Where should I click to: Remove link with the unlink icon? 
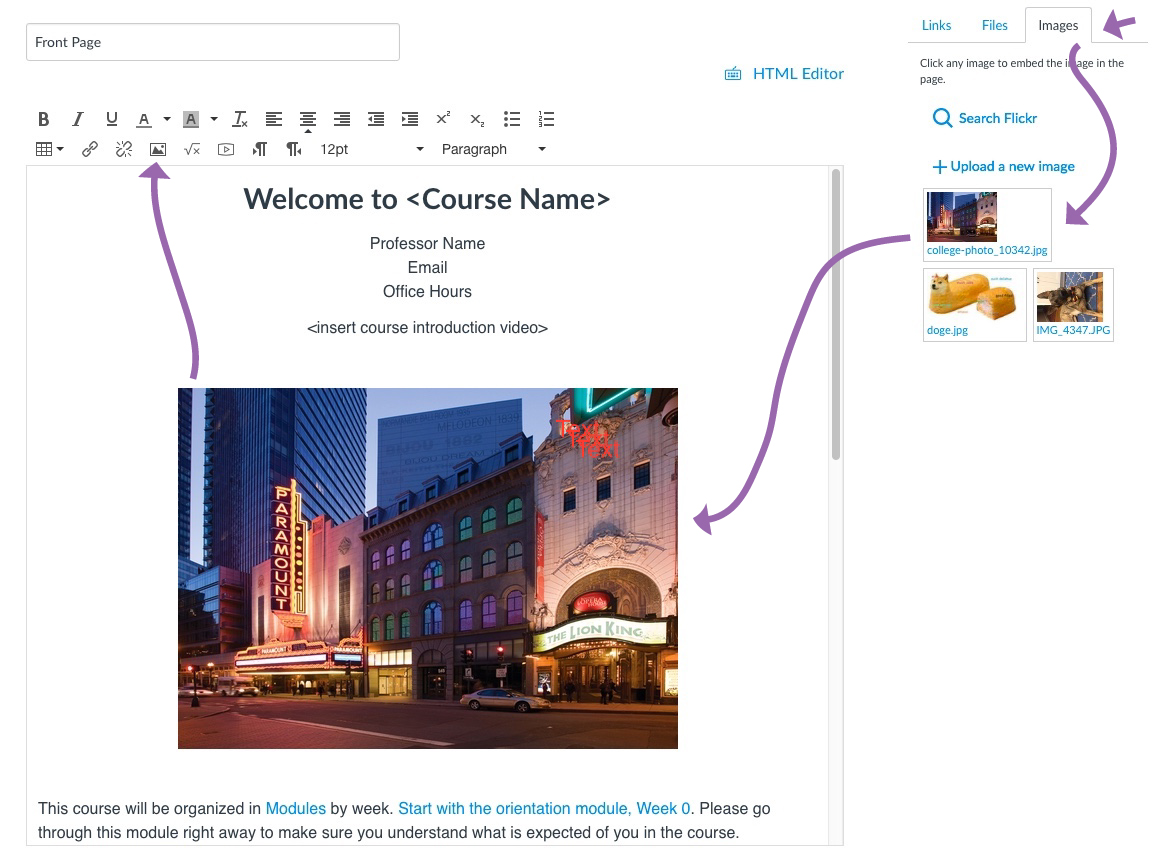(x=124, y=149)
